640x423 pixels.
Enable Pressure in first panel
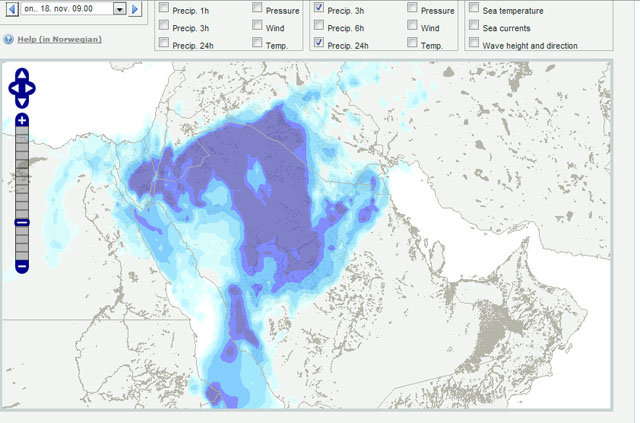(257, 7)
